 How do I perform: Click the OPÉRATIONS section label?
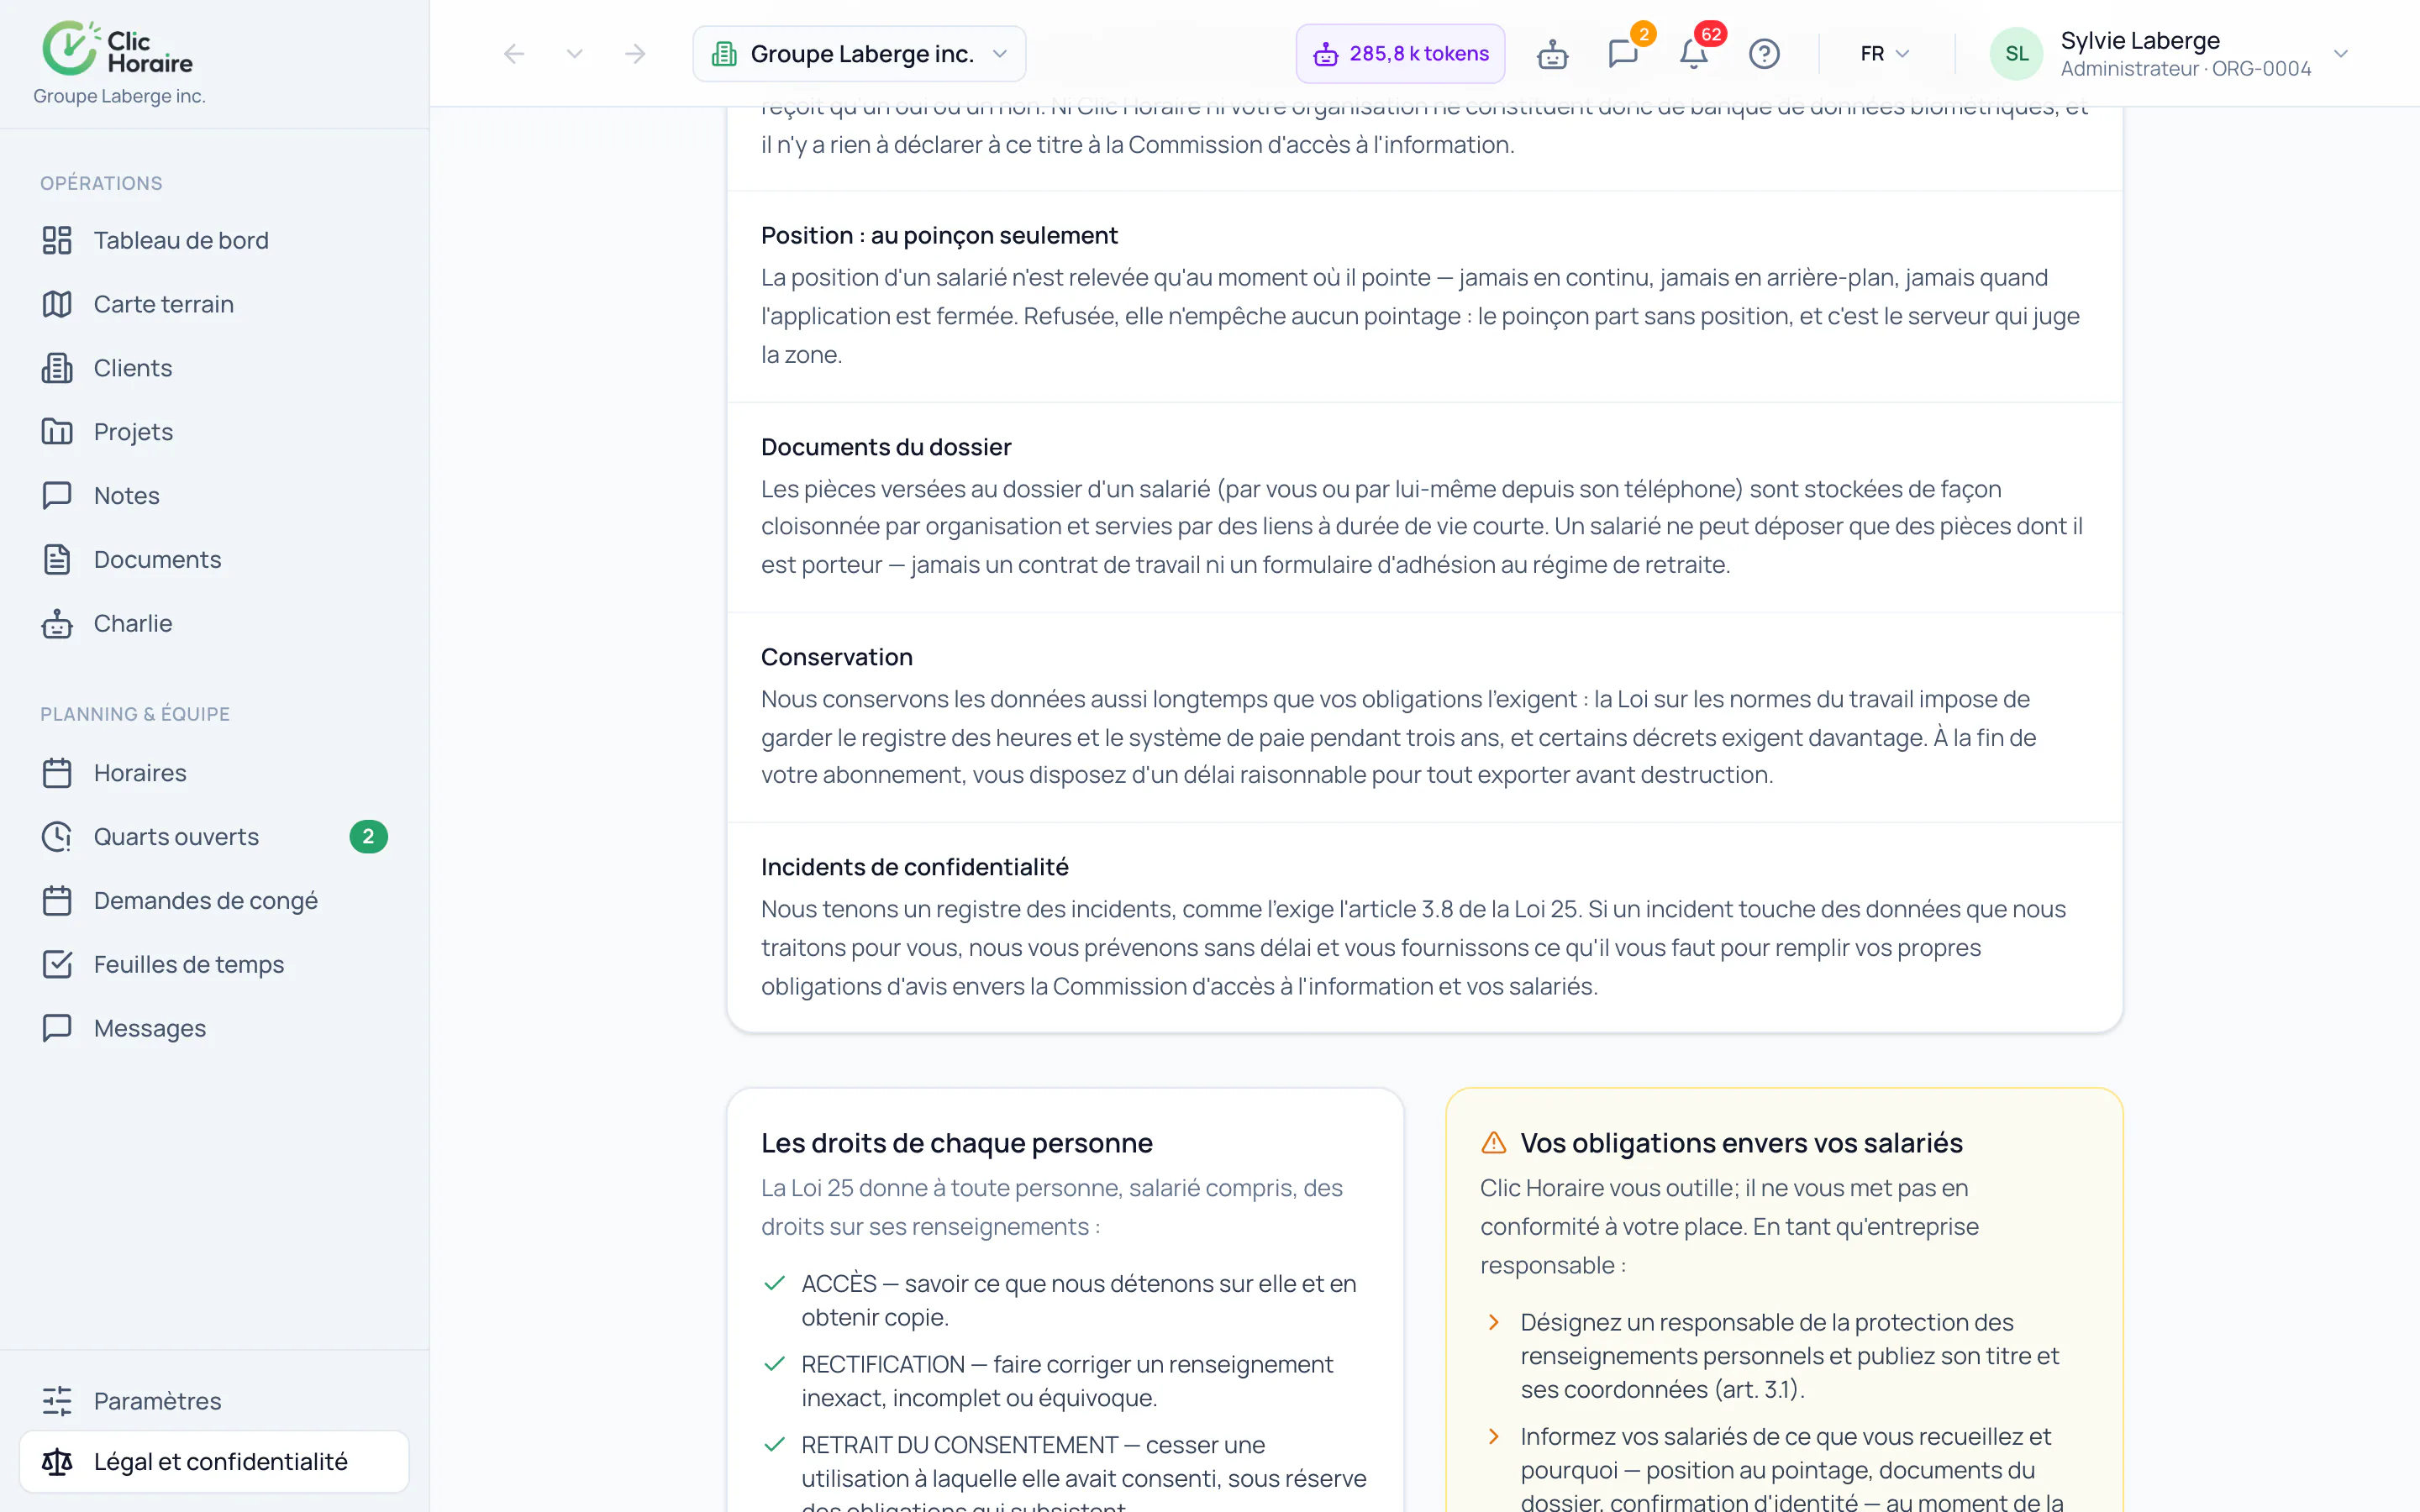(101, 183)
